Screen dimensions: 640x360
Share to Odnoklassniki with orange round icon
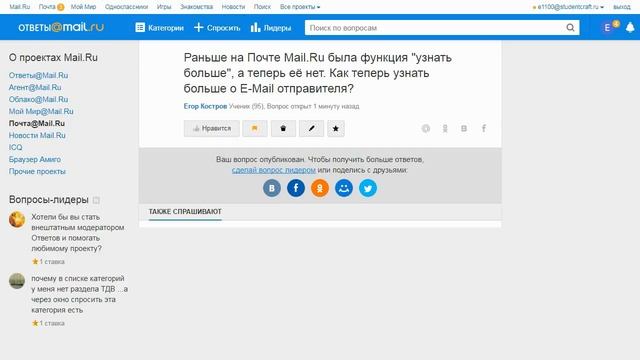coord(320,188)
